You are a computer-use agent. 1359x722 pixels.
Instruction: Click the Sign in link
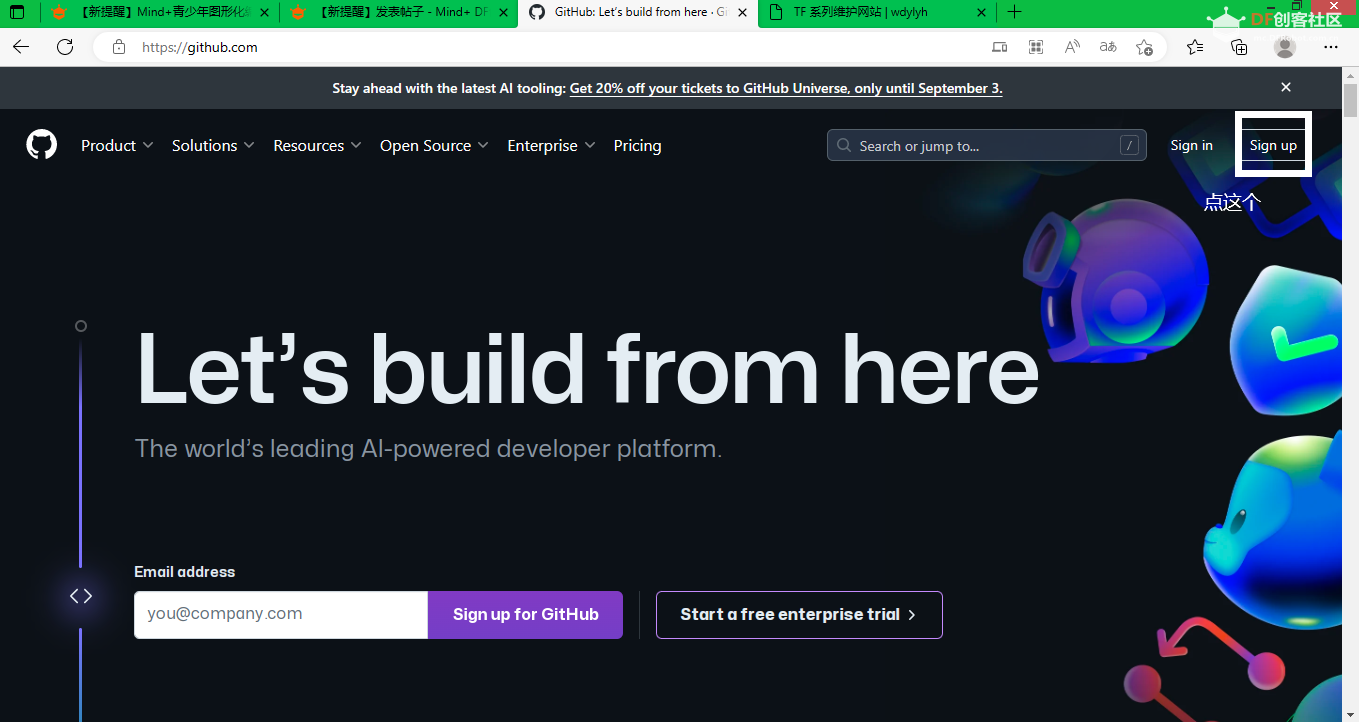point(1192,145)
